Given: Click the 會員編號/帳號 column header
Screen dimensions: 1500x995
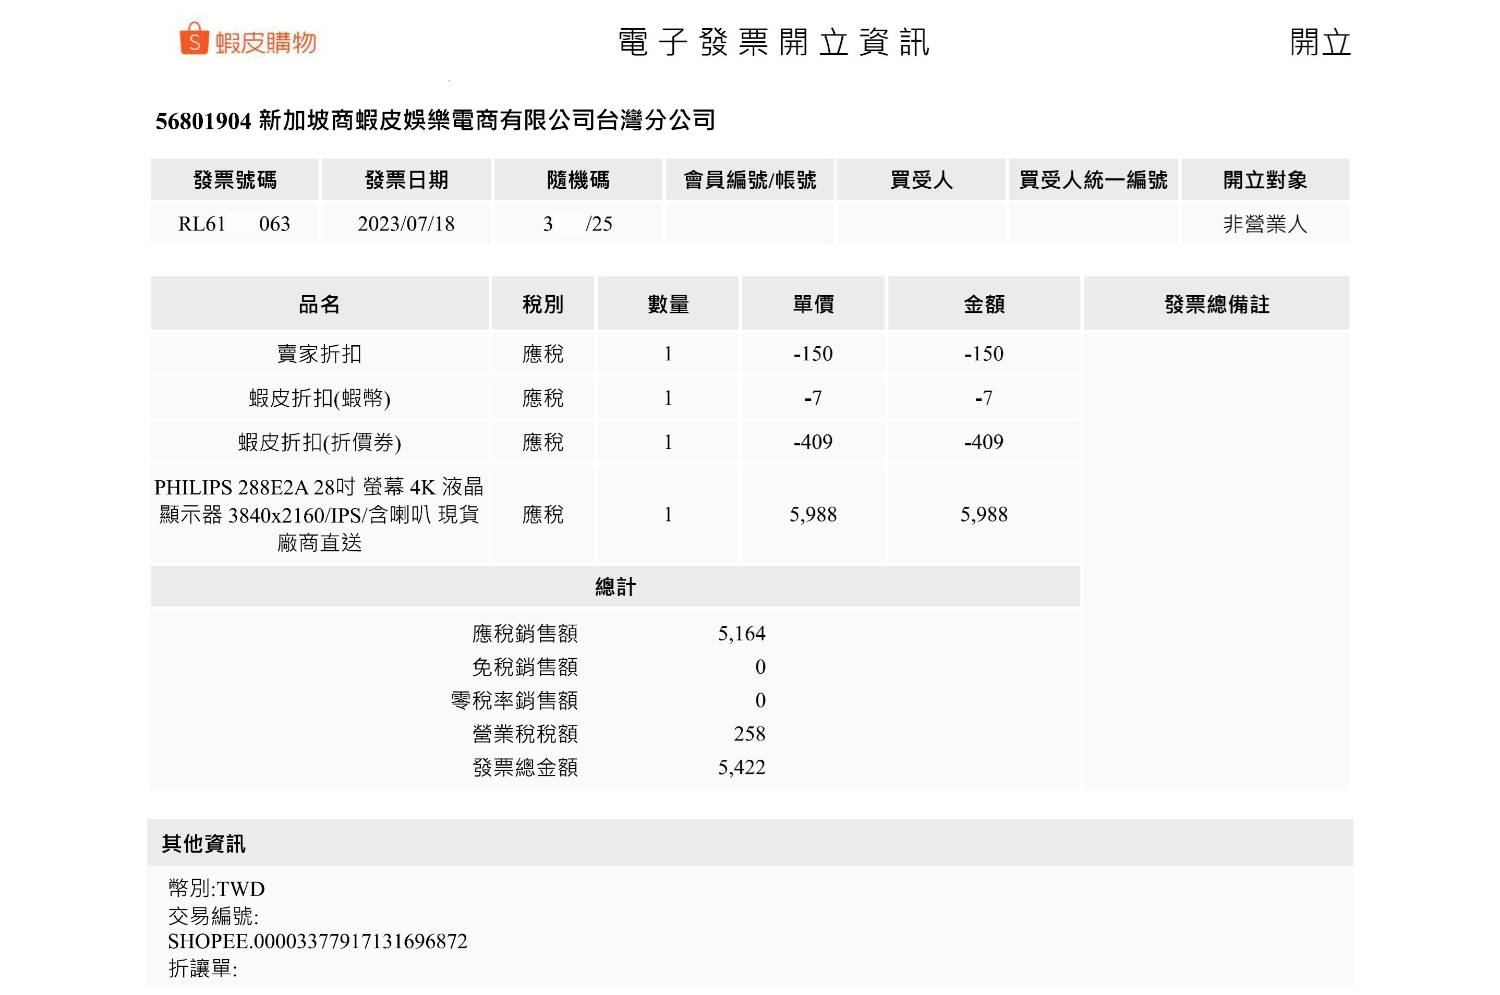Looking at the screenshot, I should [x=750, y=180].
